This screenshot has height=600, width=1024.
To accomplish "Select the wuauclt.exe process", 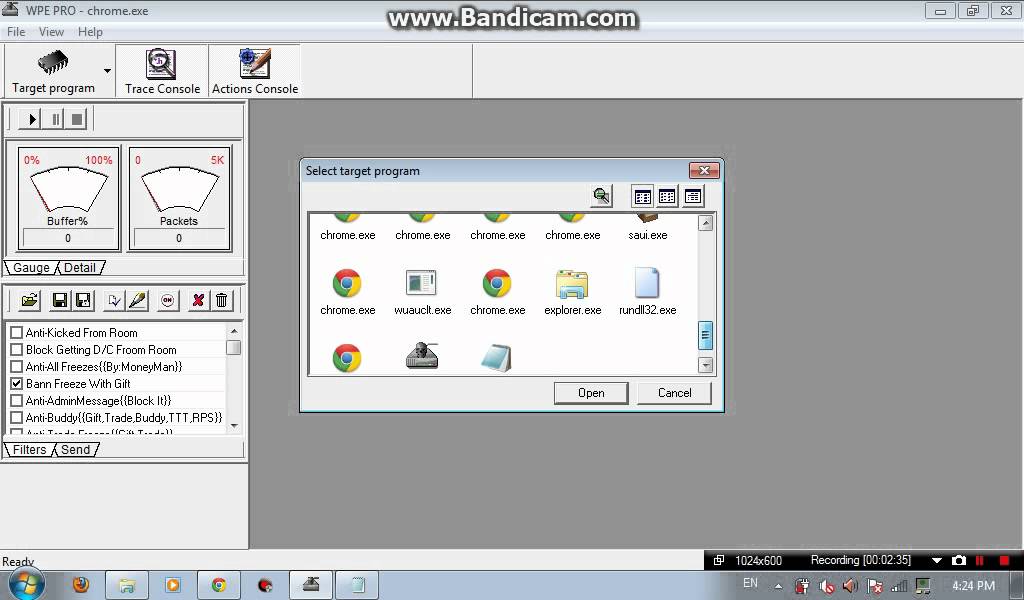I will coord(422,292).
